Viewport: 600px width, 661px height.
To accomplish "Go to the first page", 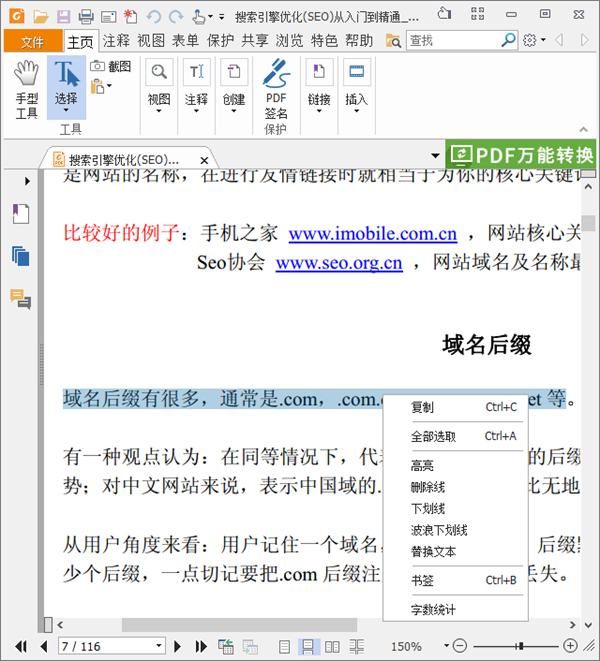I will tap(21, 646).
